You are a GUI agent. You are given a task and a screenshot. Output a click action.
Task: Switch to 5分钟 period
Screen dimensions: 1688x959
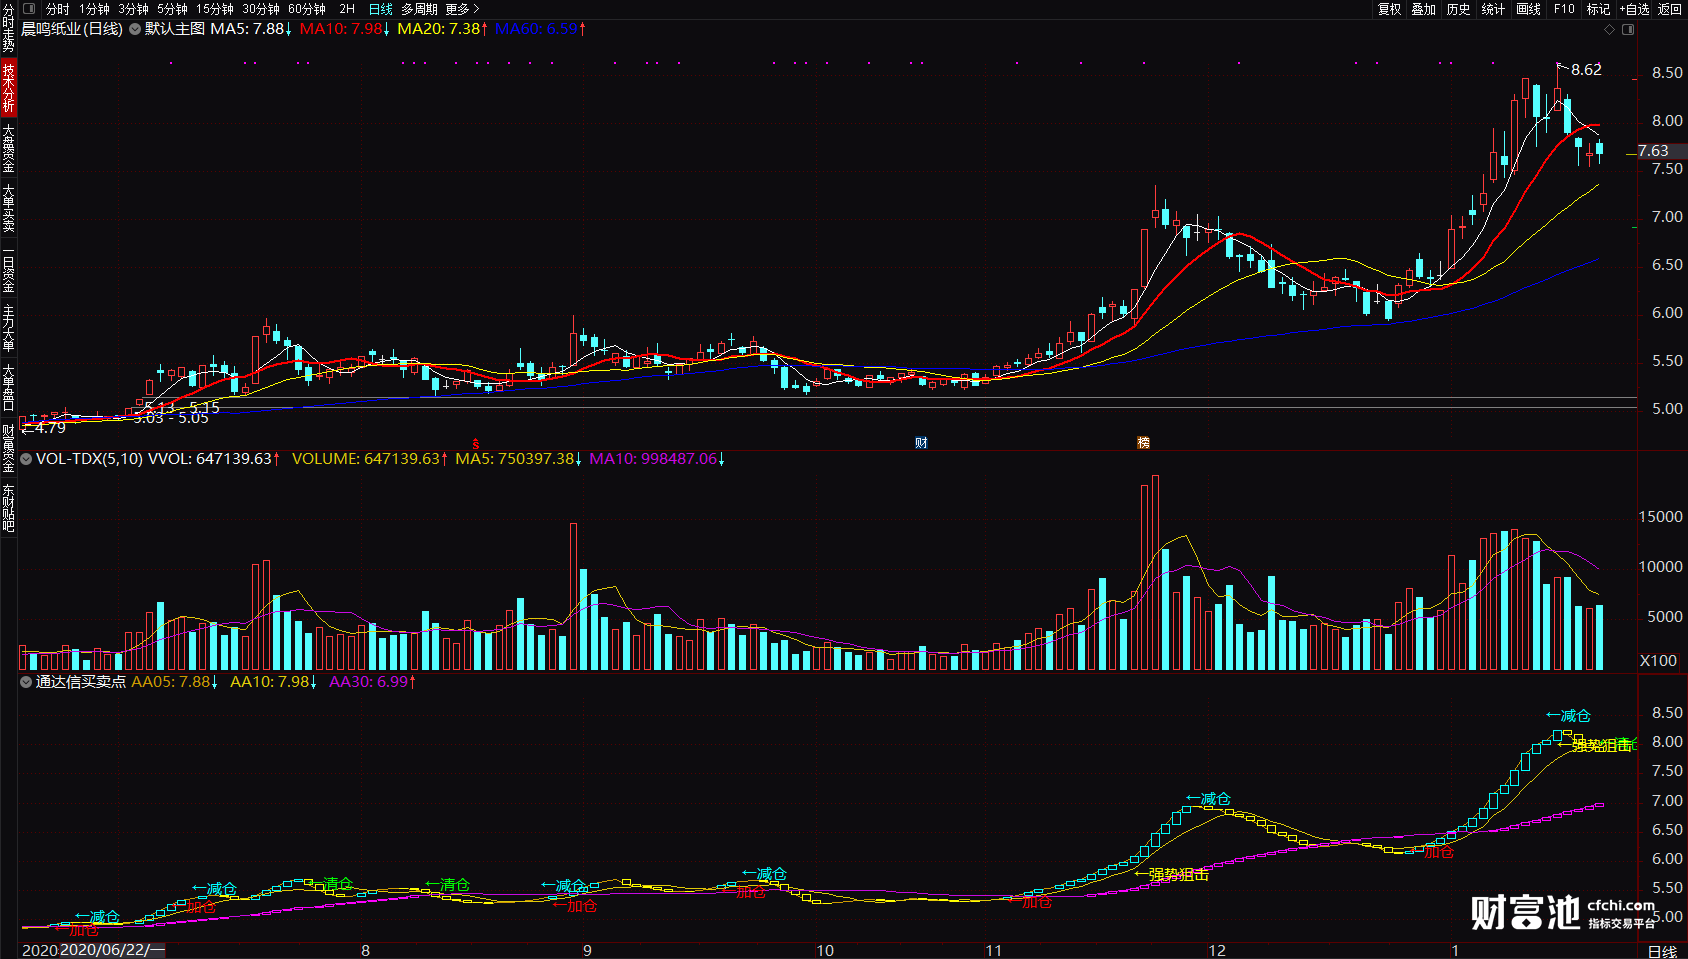click(173, 9)
